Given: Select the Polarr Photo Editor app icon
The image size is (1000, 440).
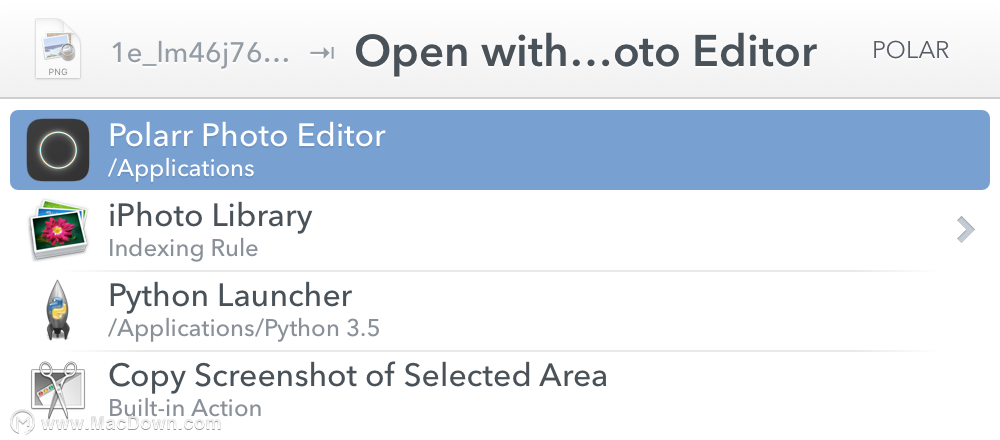Looking at the screenshot, I should coord(58,150).
